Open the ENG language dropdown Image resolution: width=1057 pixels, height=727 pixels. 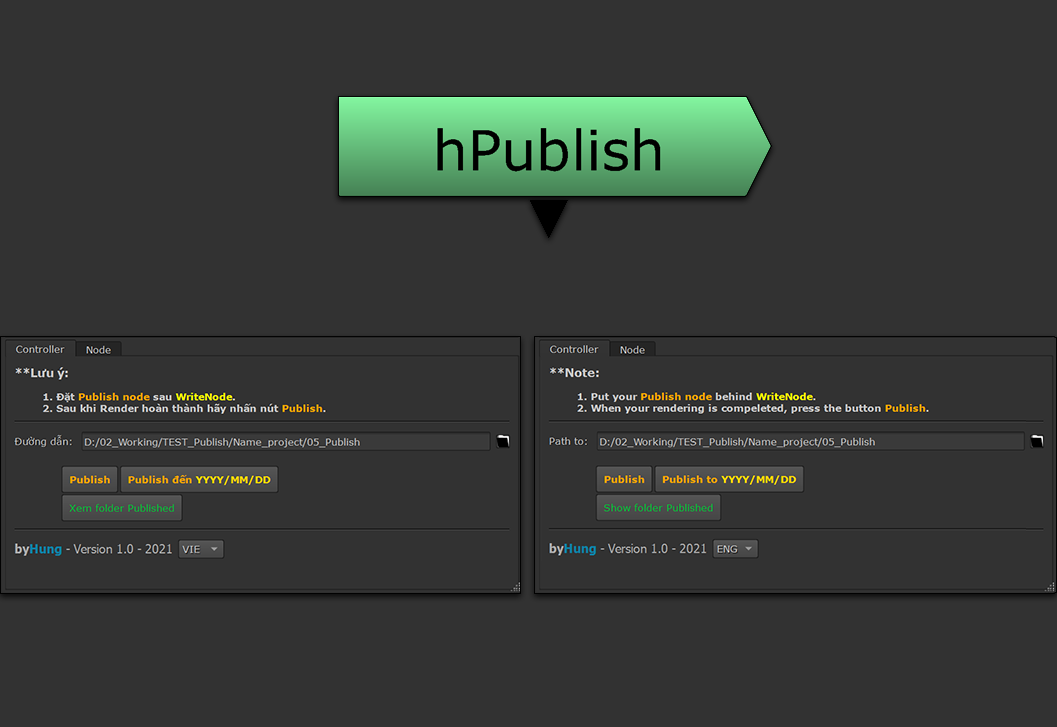[x=735, y=549]
